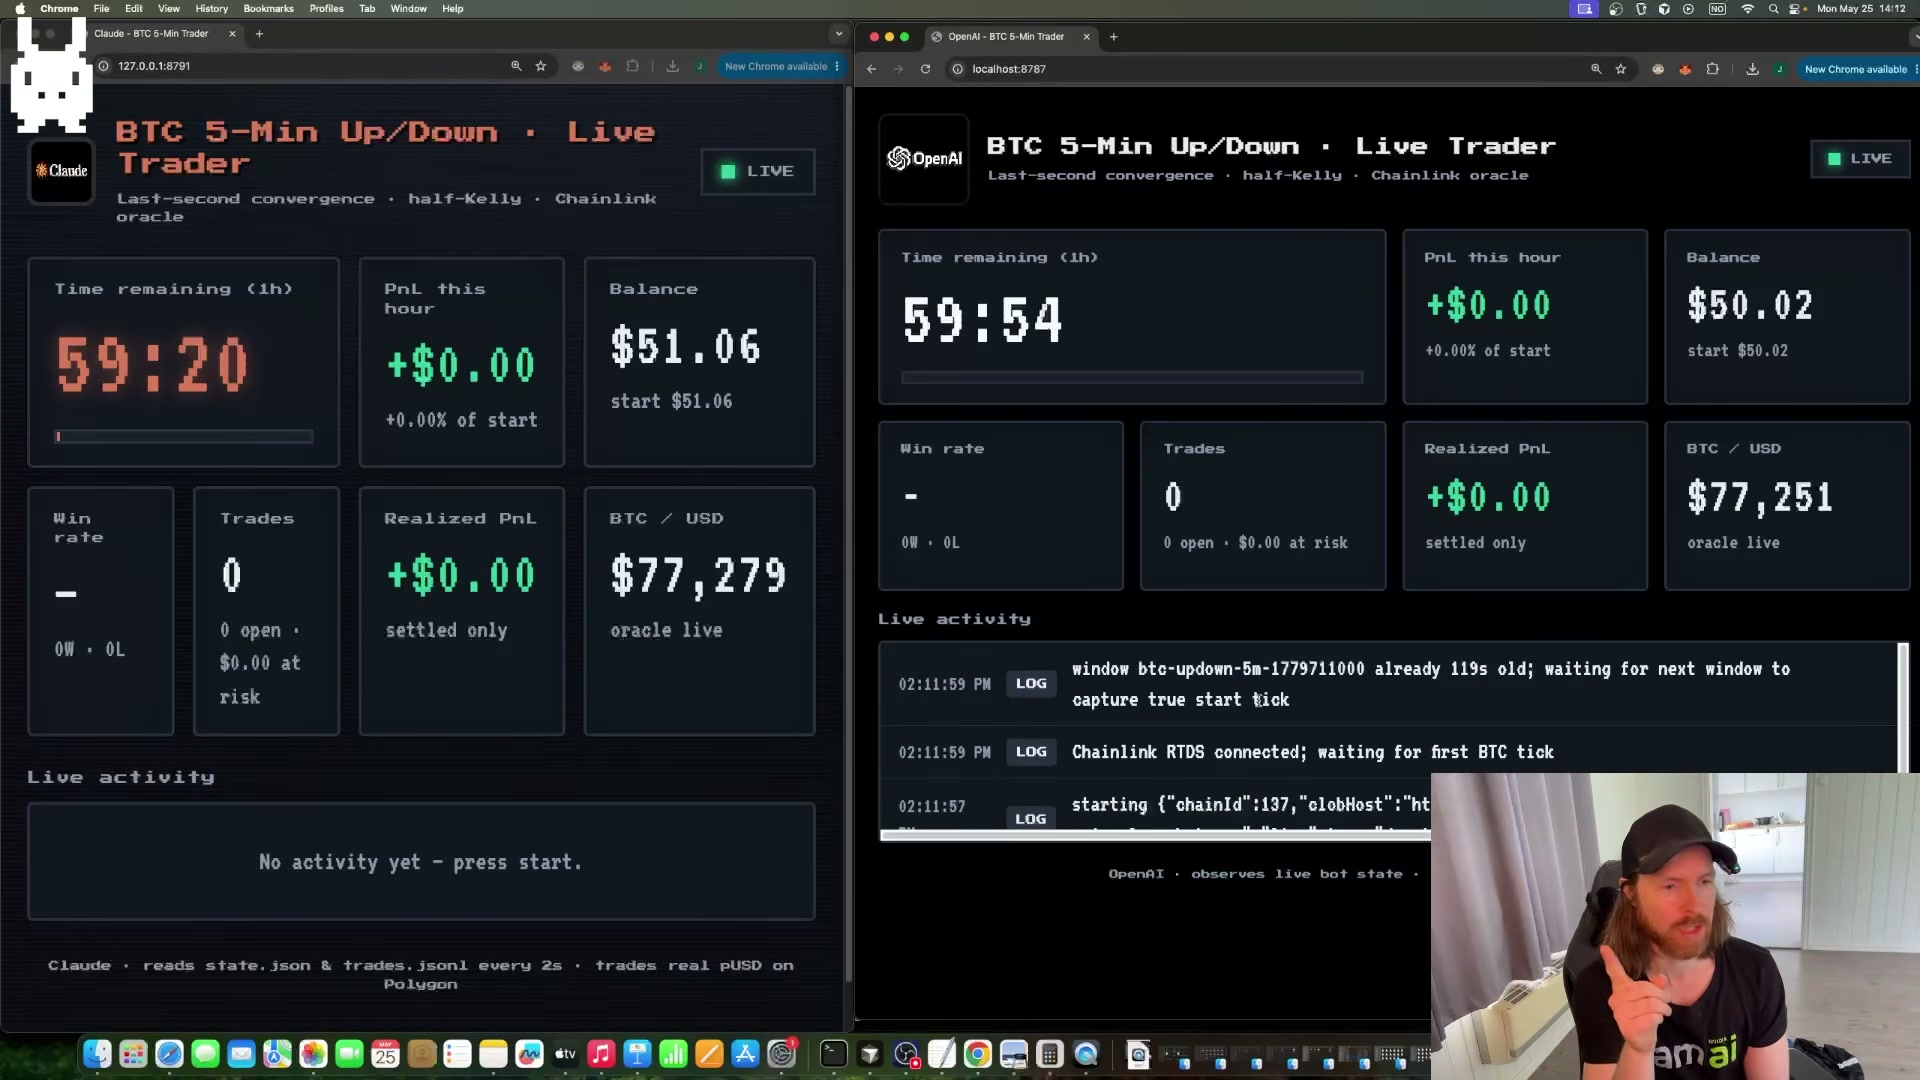Click the Claude logo on the trader page
The height and width of the screenshot is (1080, 1920).
tap(62, 171)
